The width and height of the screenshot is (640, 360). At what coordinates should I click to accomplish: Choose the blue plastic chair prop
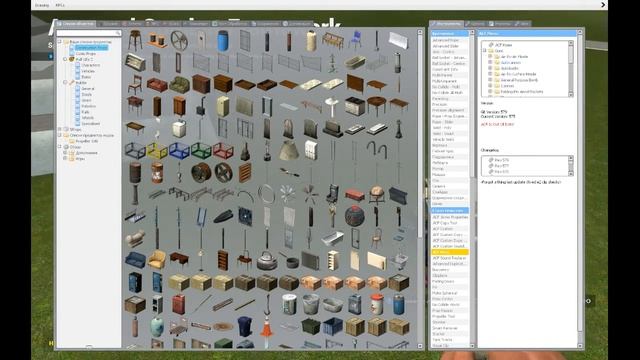pos(355,40)
